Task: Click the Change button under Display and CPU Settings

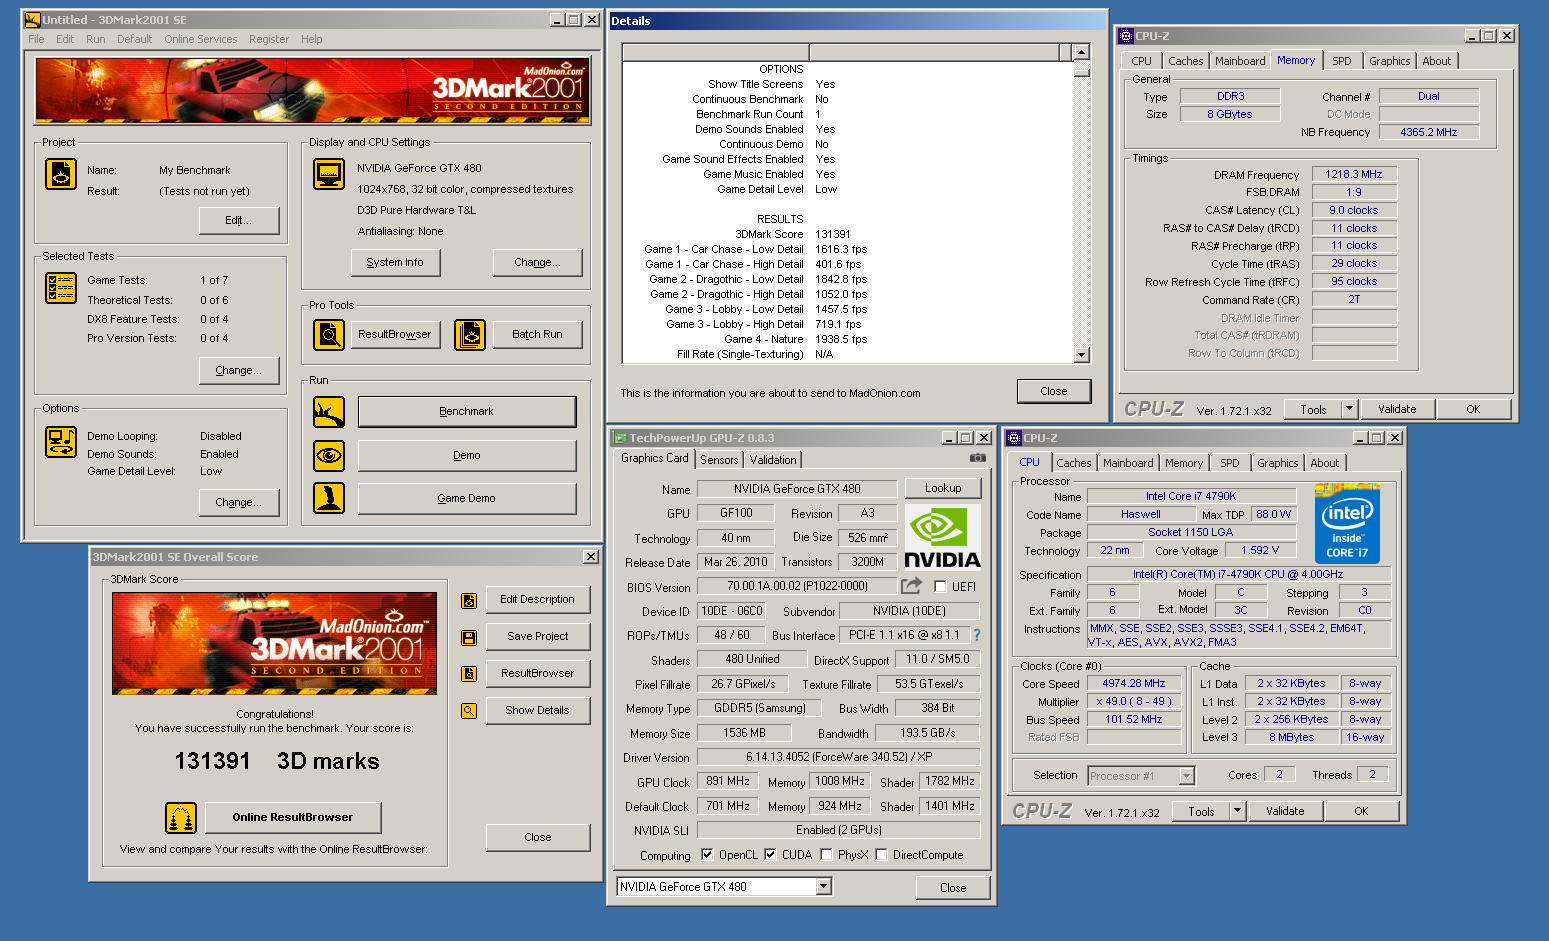Action: (x=538, y=263)
